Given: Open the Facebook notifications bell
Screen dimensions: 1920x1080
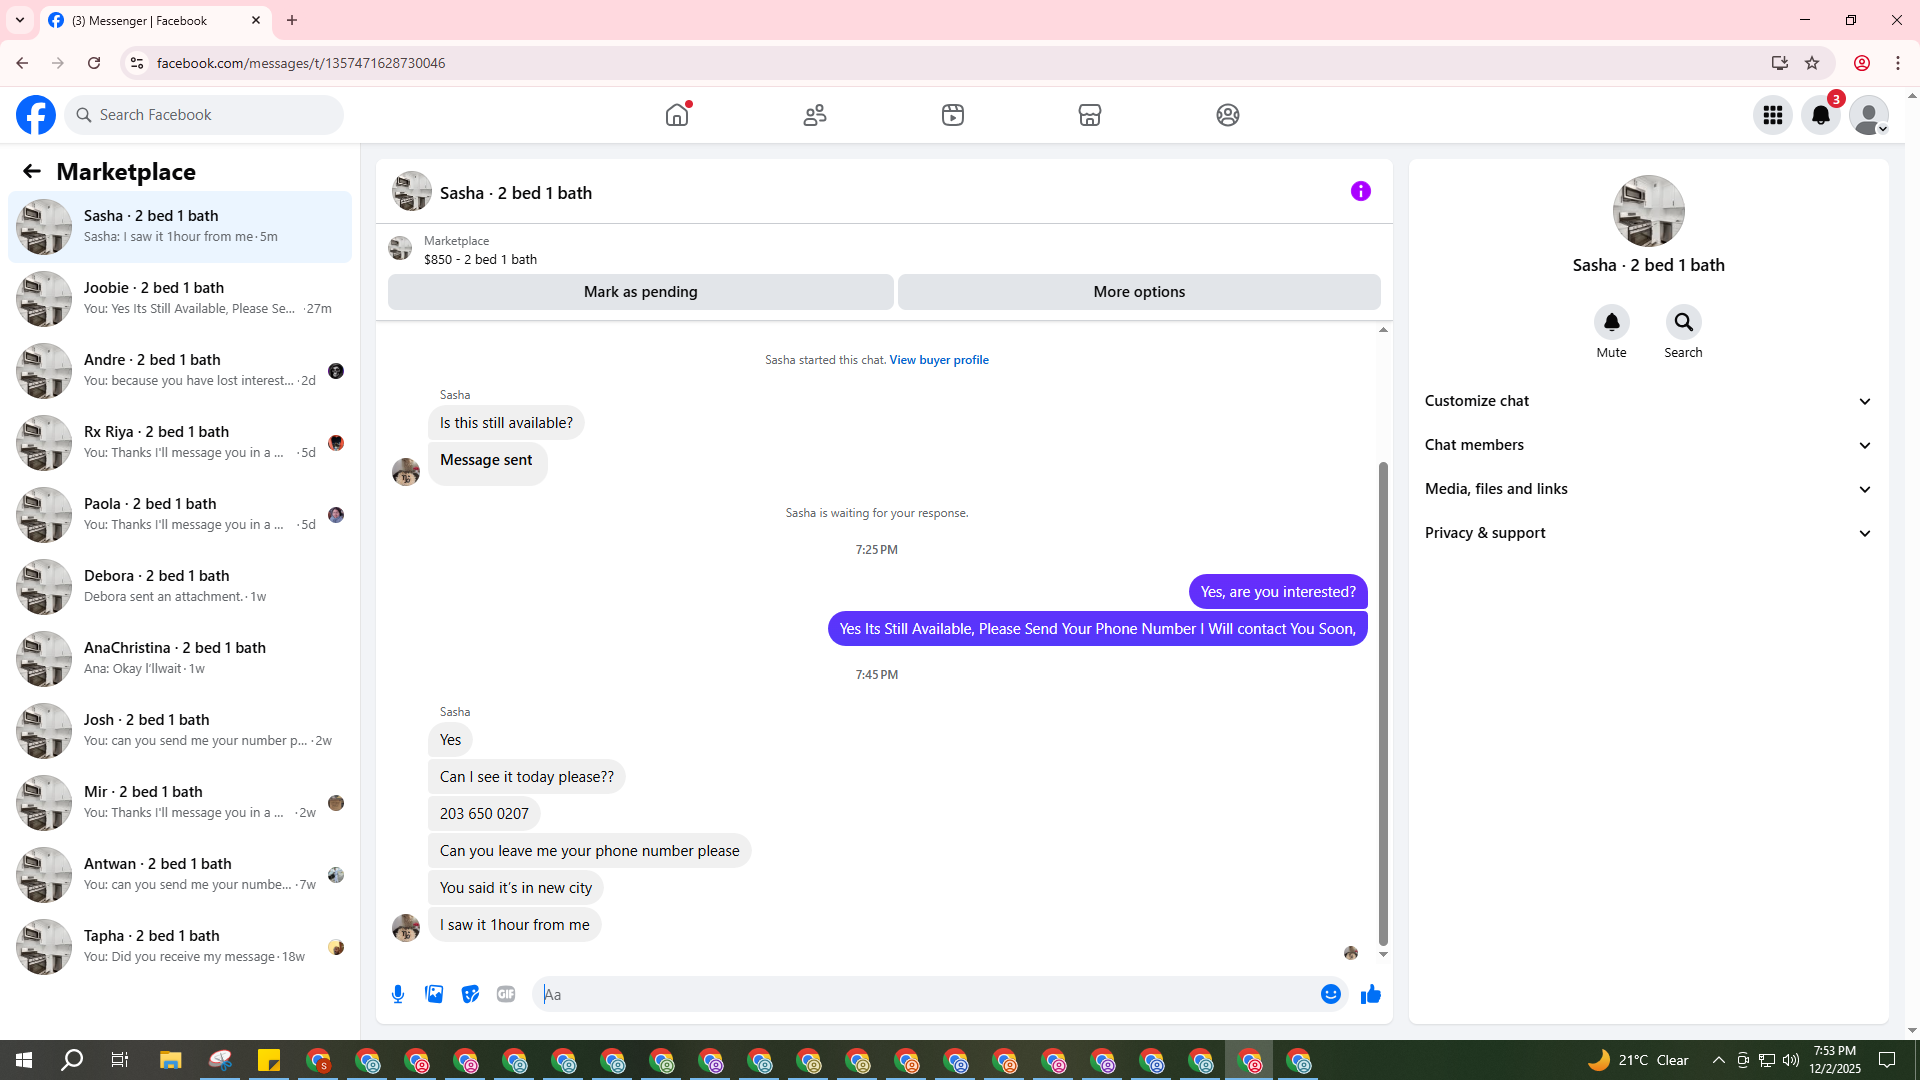Looking at the screenshot, I should [x=1820, y=115].
